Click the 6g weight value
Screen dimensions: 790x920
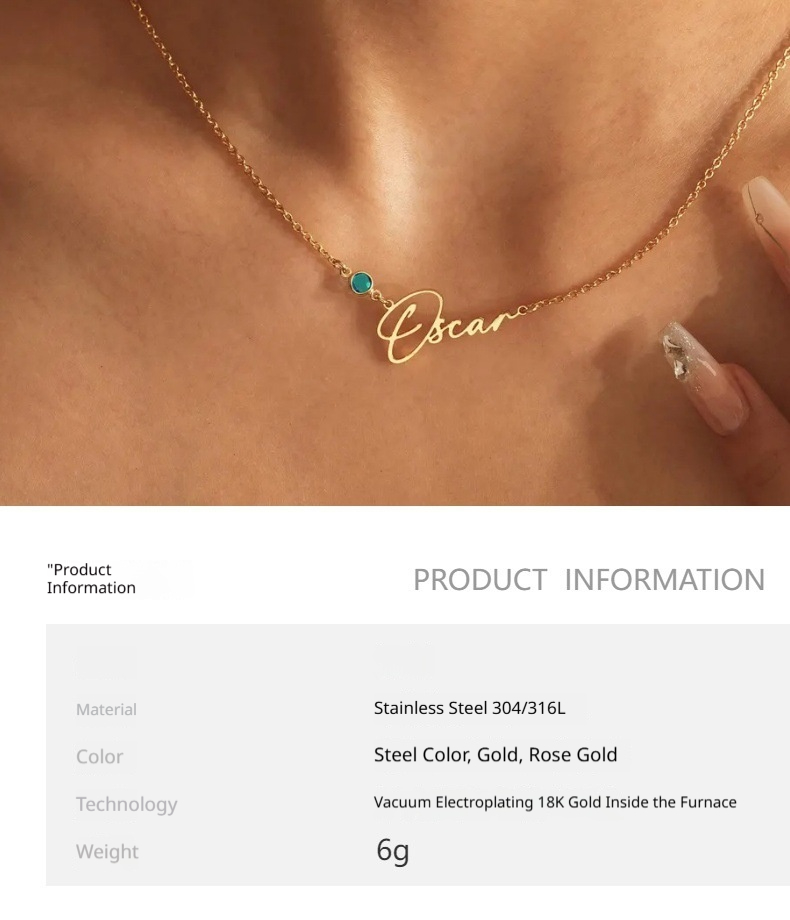pyautogui.click(x=393, y=850)
